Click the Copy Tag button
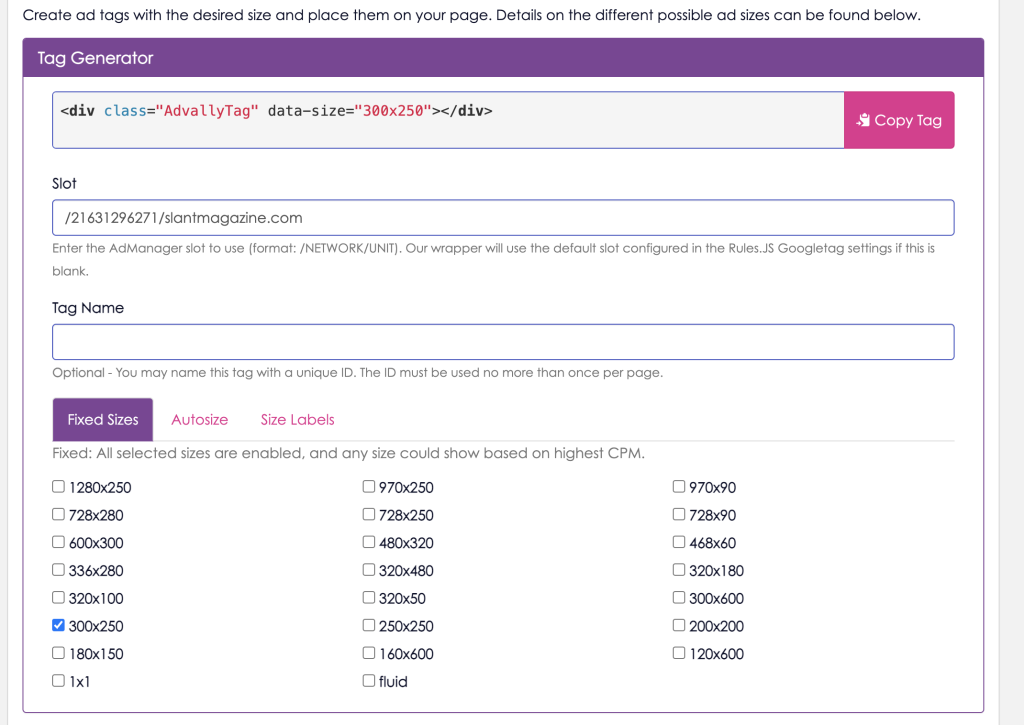Image resolution: width=1024 pixels, height=725 pixels. pos(899,120)
